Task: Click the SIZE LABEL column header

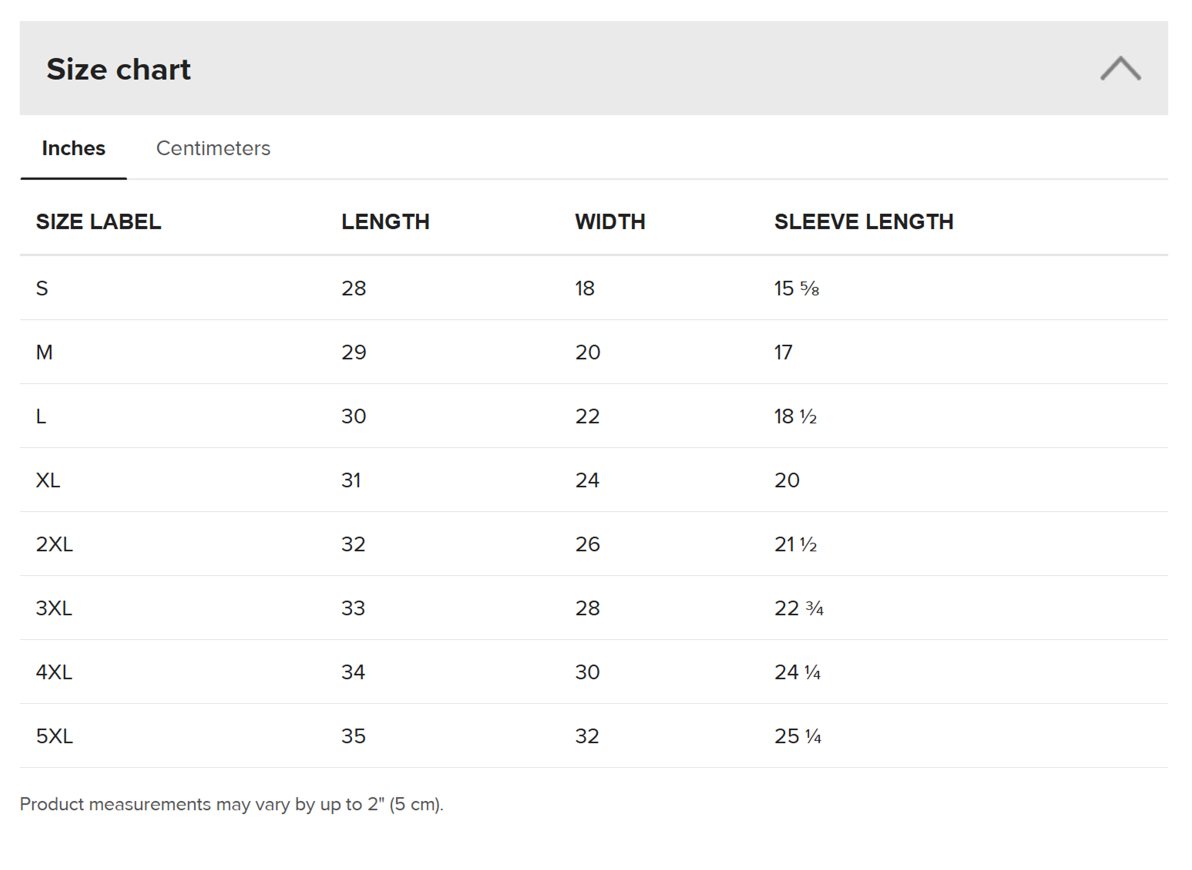Action: pos(98,222)
